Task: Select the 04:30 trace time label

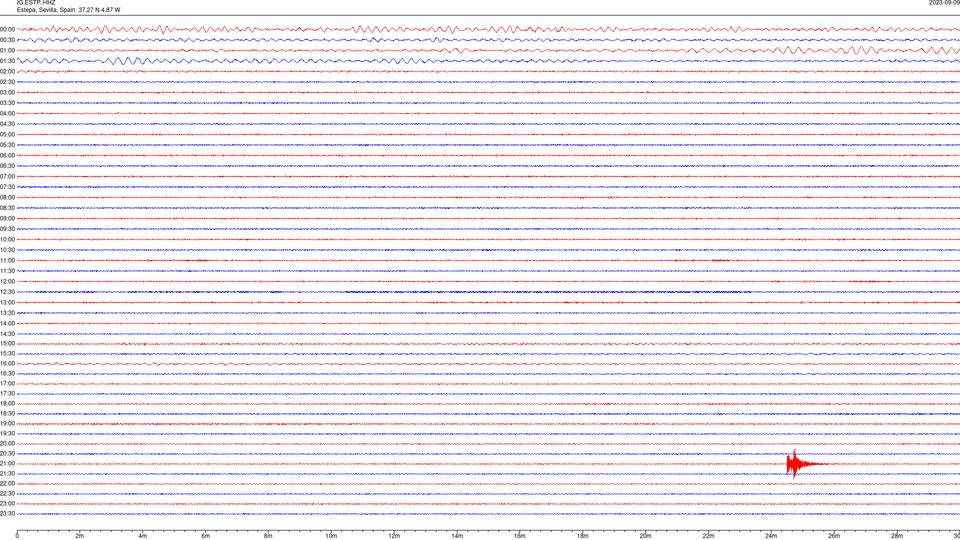Action: tap(7, 124)
